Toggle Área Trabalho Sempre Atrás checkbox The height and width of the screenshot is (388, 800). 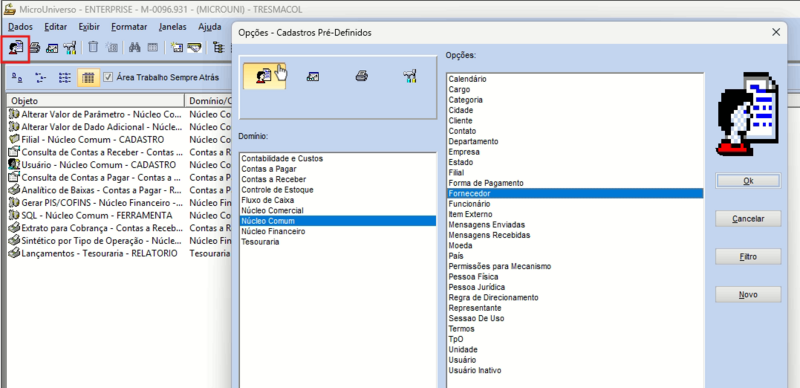coord(108,78)
